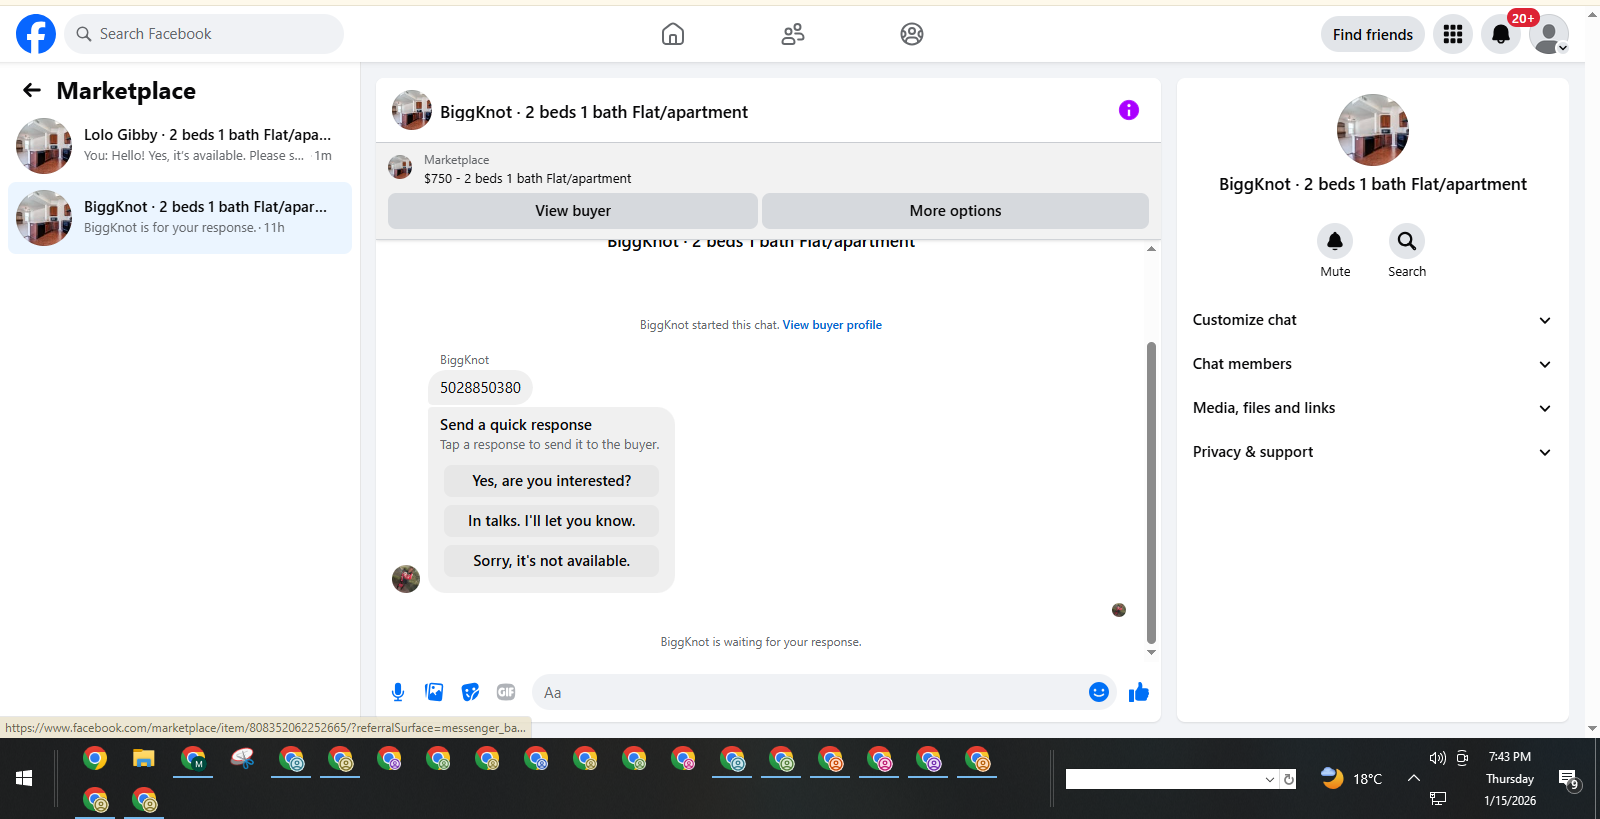Open the 18°C weather widget

(1352, 778)
